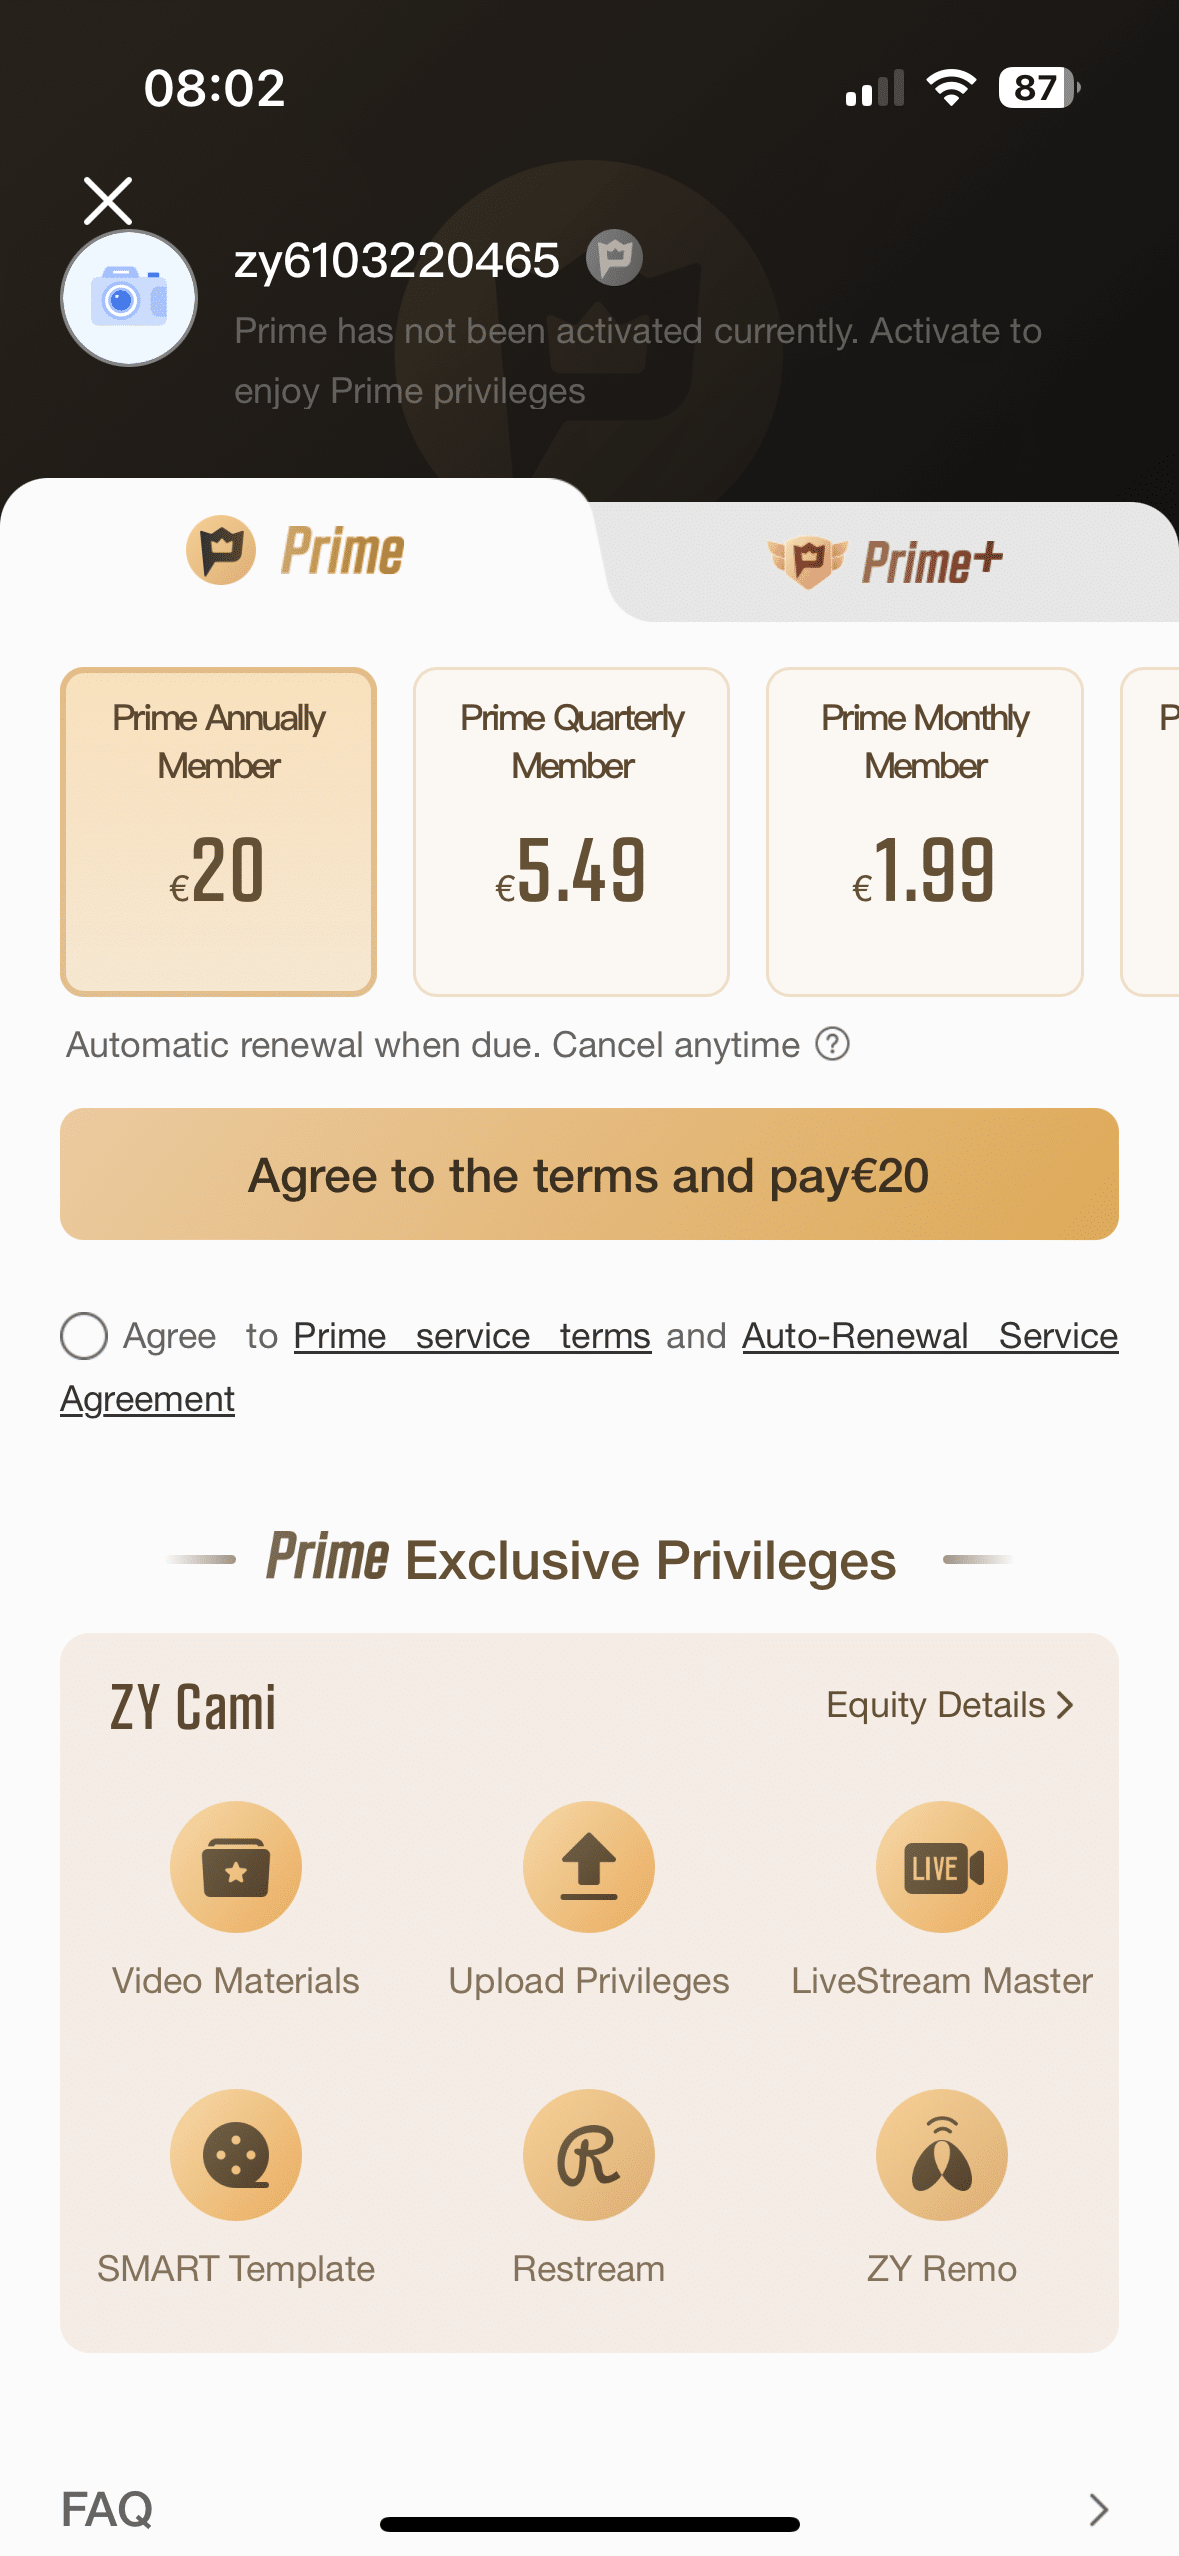
Task: Open the Prime service terms link
Action: (x=472, y=1336)
